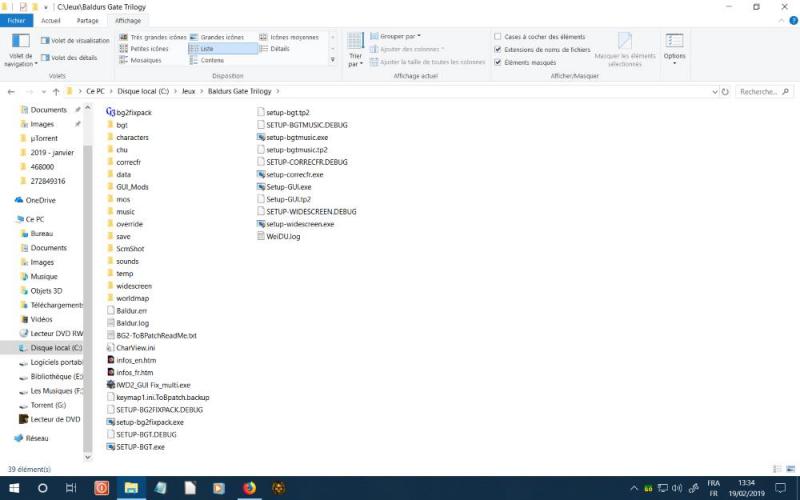Select the Liste layout option

tap(223, 48)
